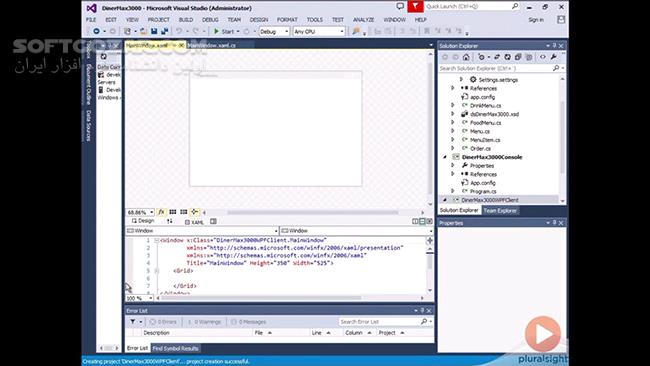Click horizontal split view icon
This screenshot has width=650, height=366.
pos(422,221)
